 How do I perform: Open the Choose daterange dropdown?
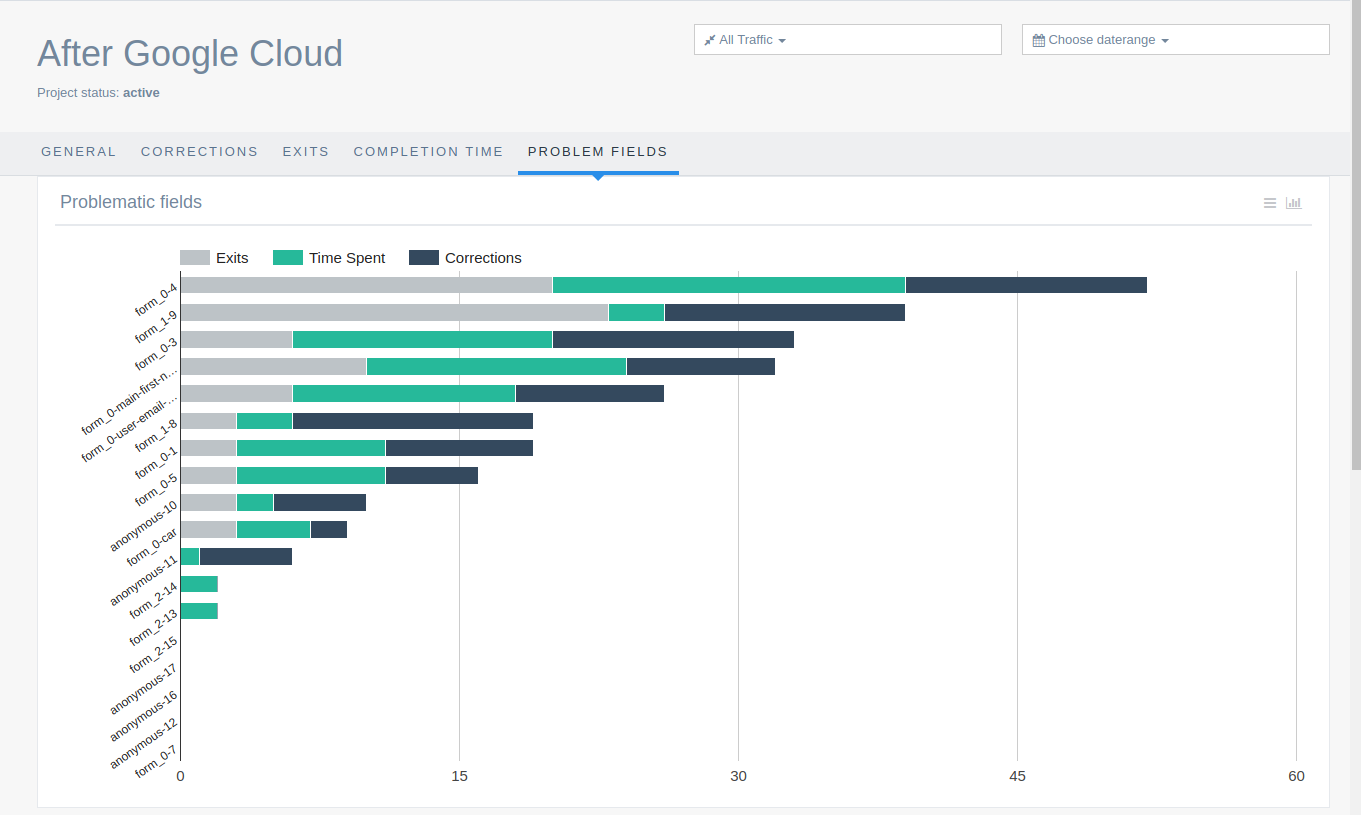pyautogui.click(x=1176, y=39)
